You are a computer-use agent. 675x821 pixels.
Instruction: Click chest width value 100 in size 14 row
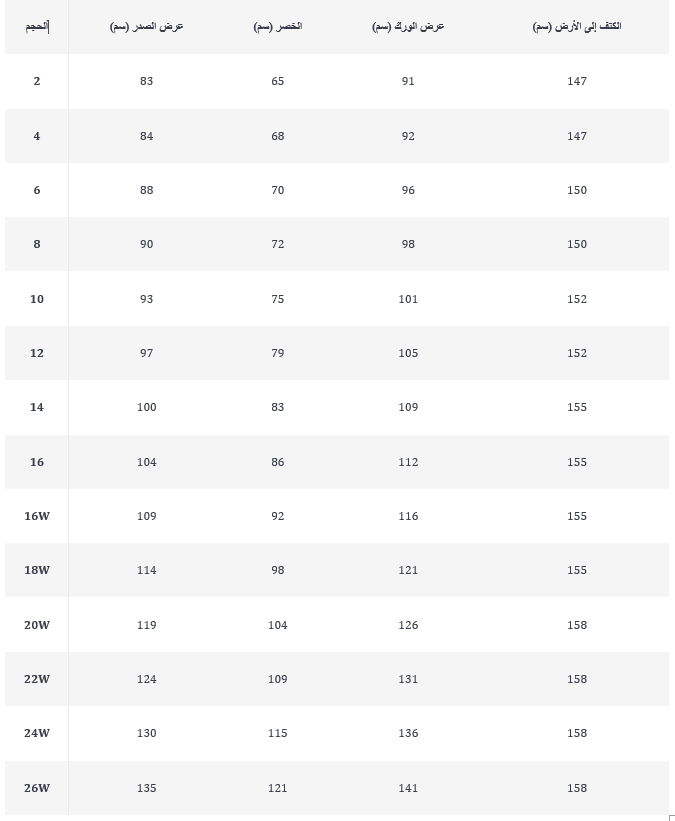[x=147, y=407]
